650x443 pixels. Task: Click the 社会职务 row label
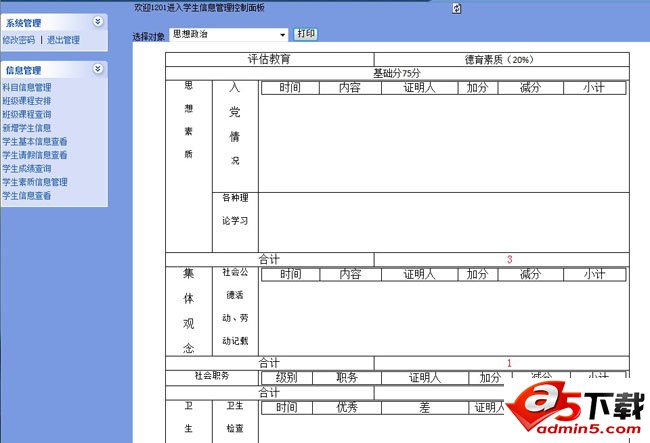[212, 376]
